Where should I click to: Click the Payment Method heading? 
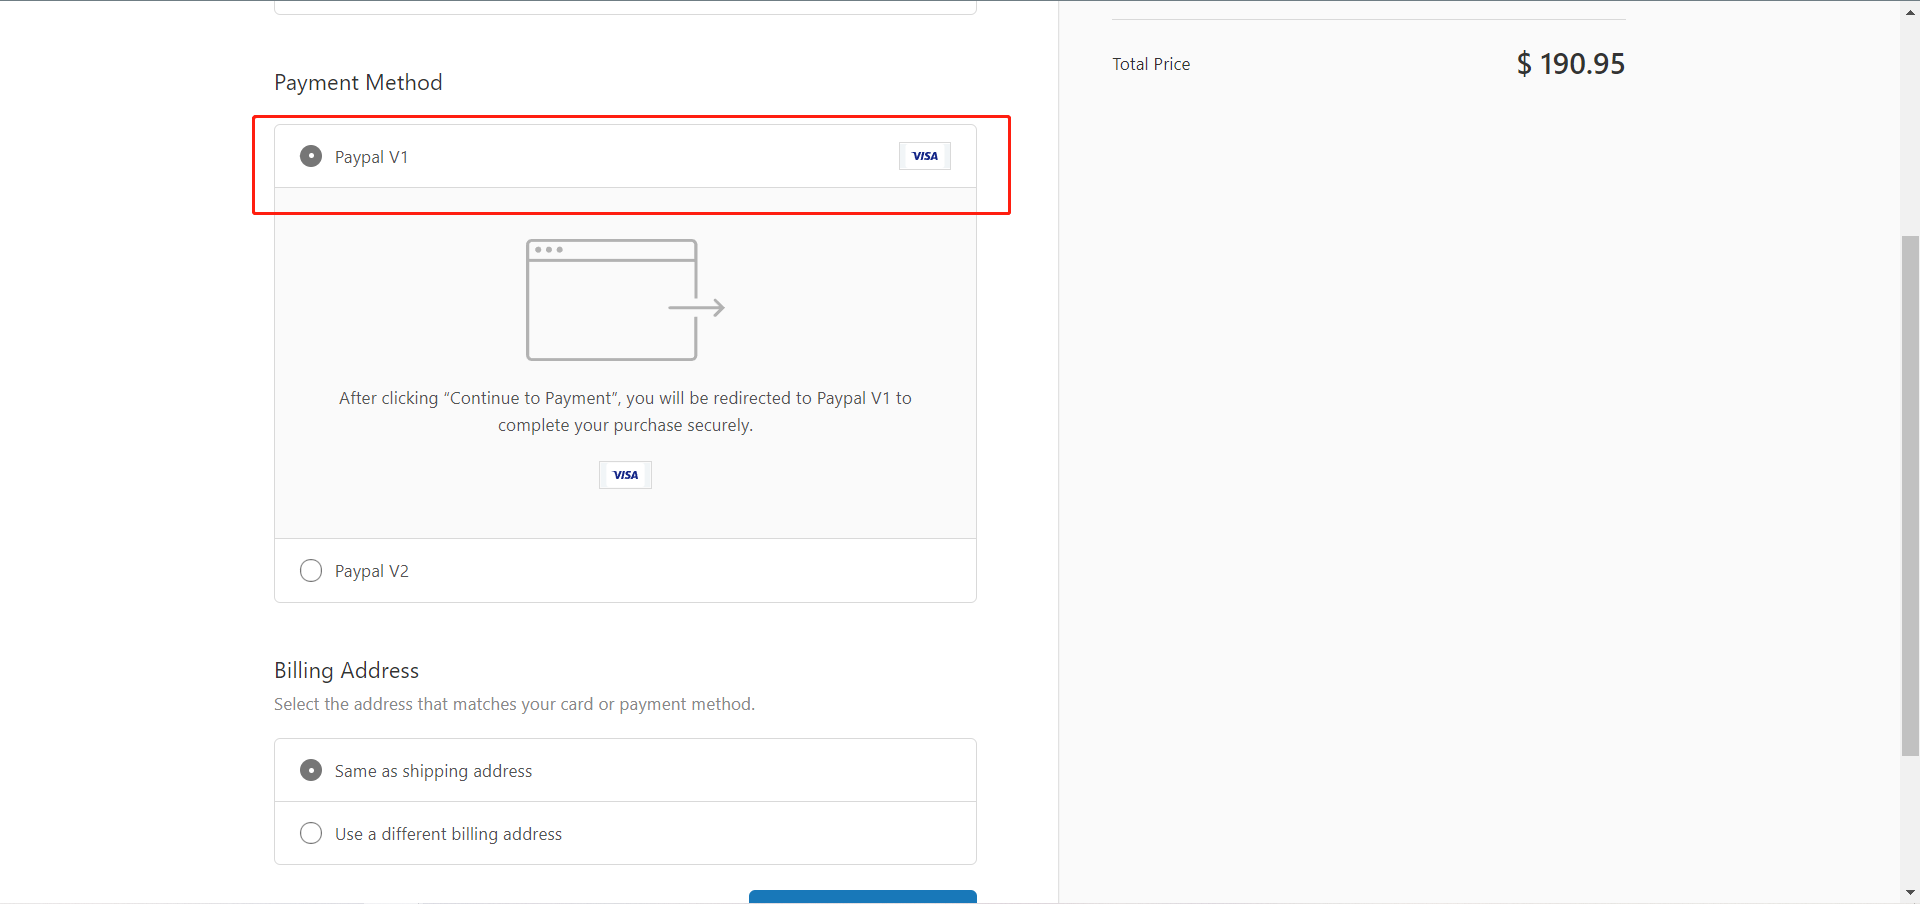[358, 82]
